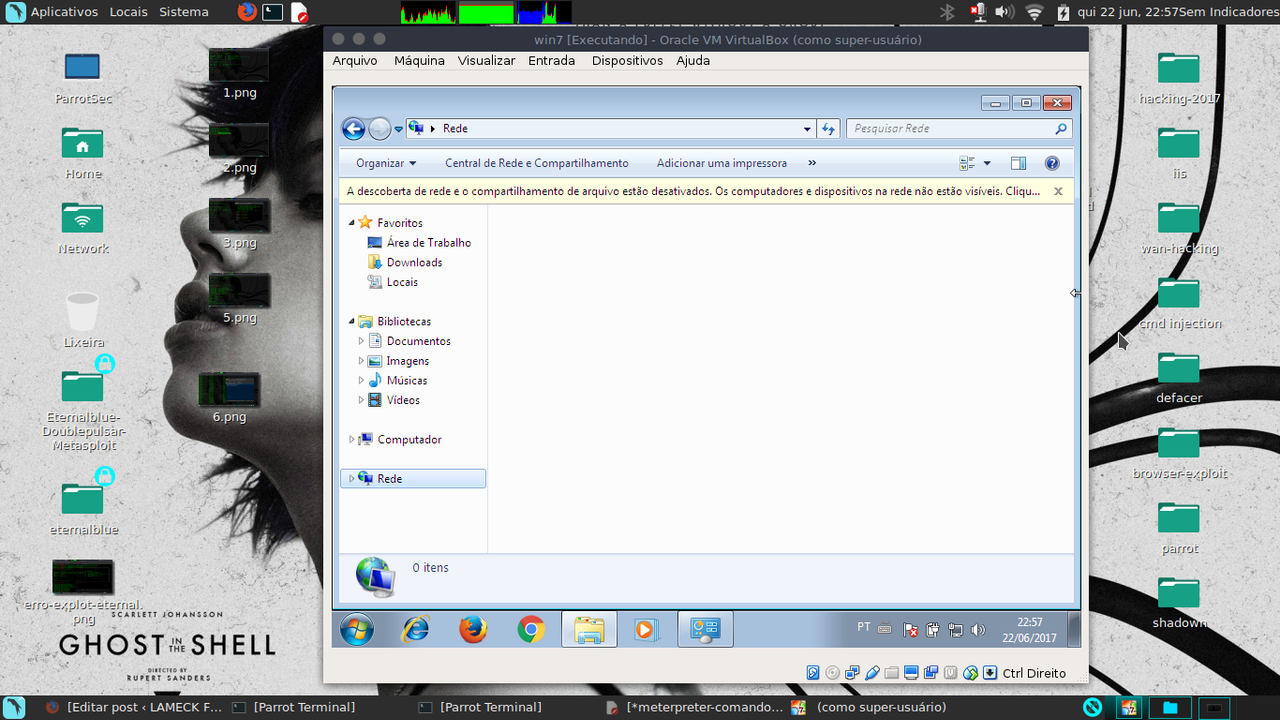Click the Action Center flag tray icon
The width and height of the screenshot is (1280, 720).
(x=911, y=630)
